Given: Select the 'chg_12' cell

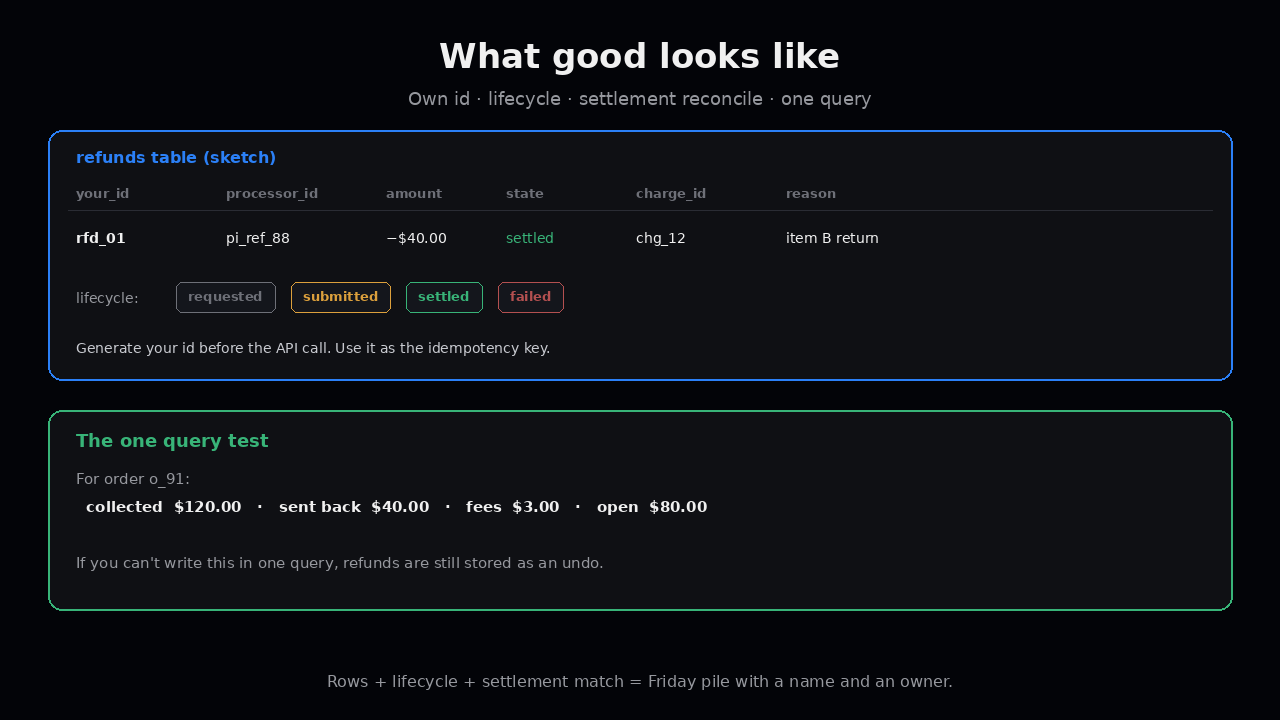Looking at the screenshot, I should pyautogui.click(x=661, y=238).
